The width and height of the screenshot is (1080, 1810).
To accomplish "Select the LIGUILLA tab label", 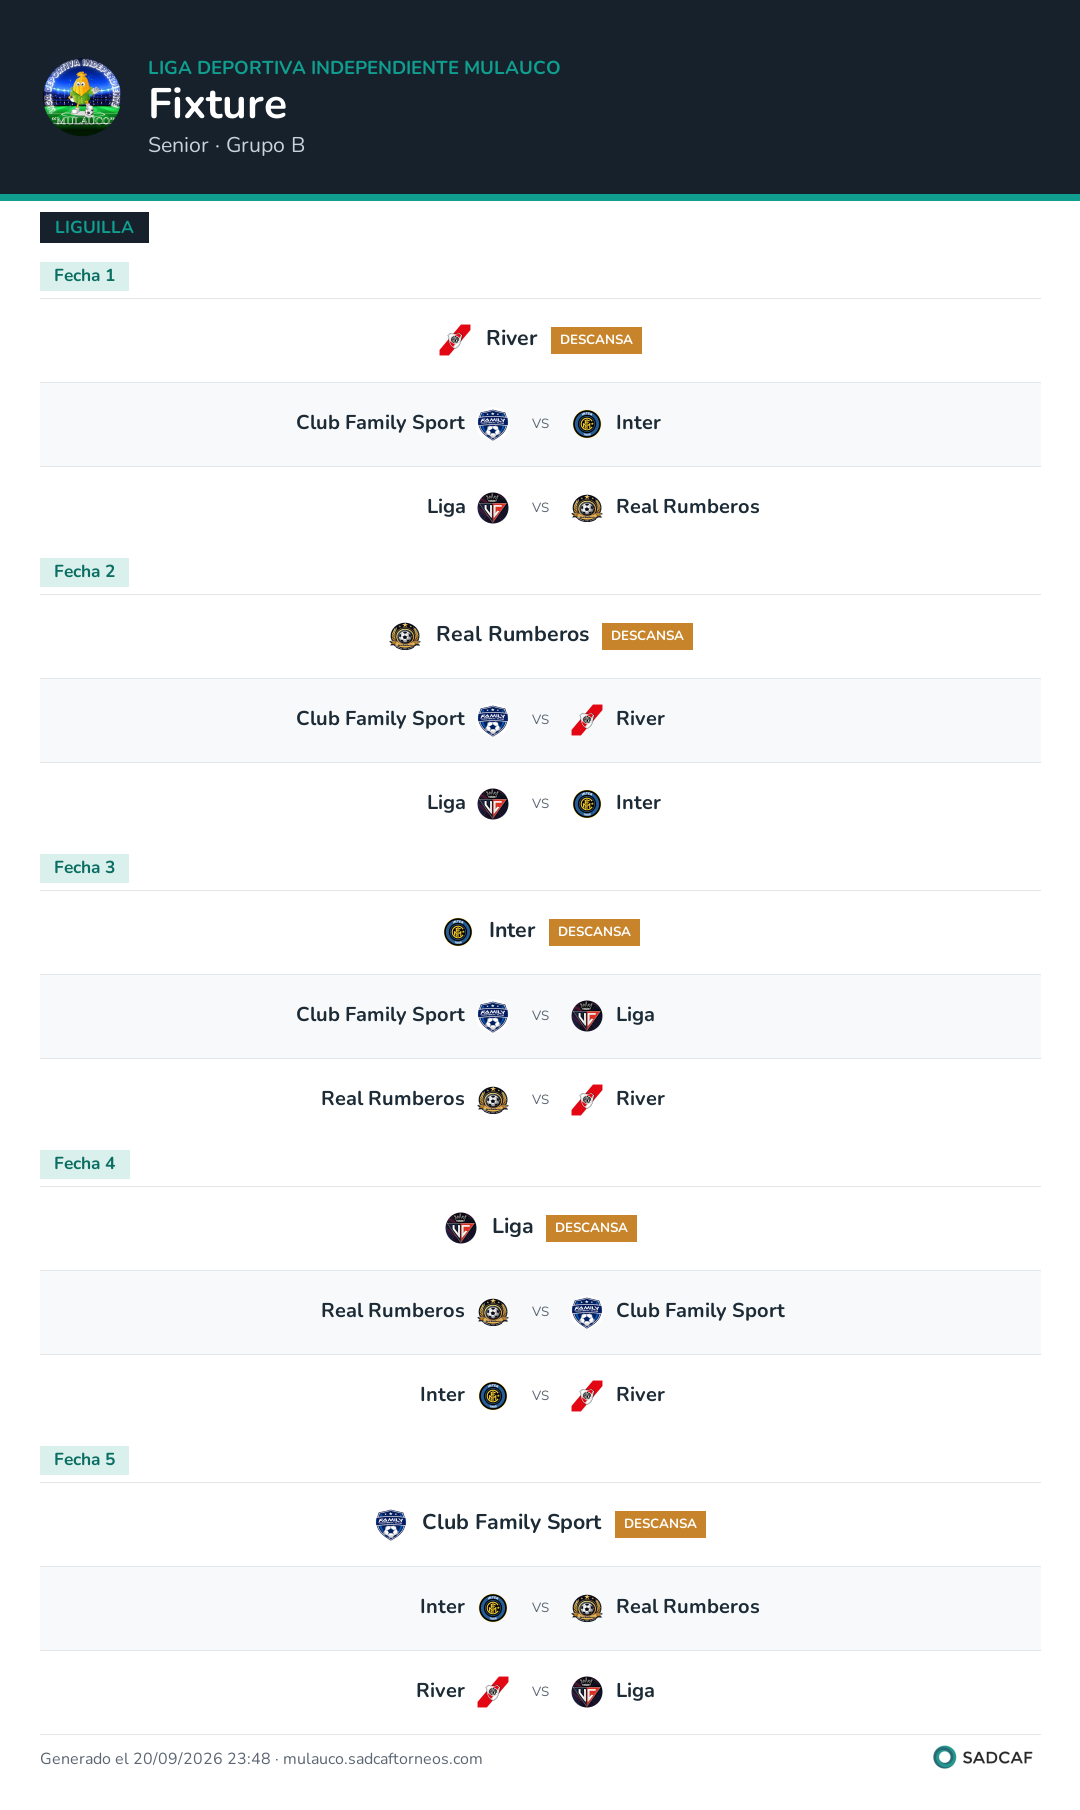I will pyautogui.click(x=94, y=227).
